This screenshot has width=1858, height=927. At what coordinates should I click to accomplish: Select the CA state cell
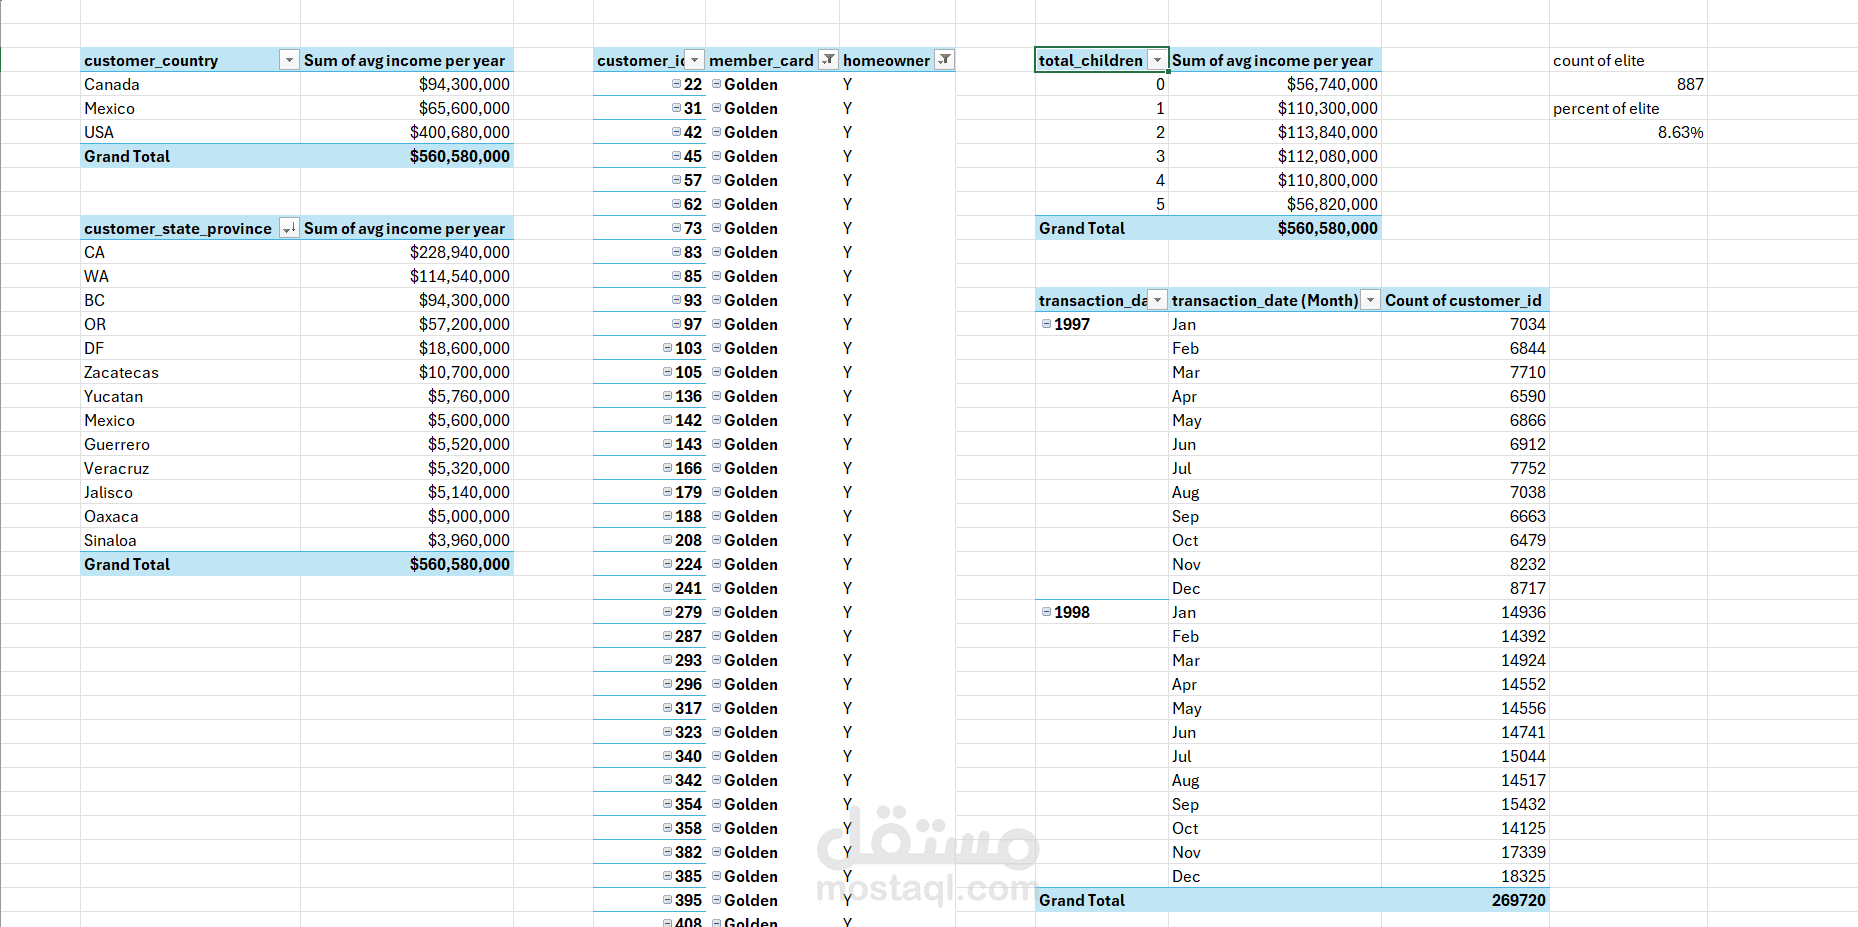point(190,252)
